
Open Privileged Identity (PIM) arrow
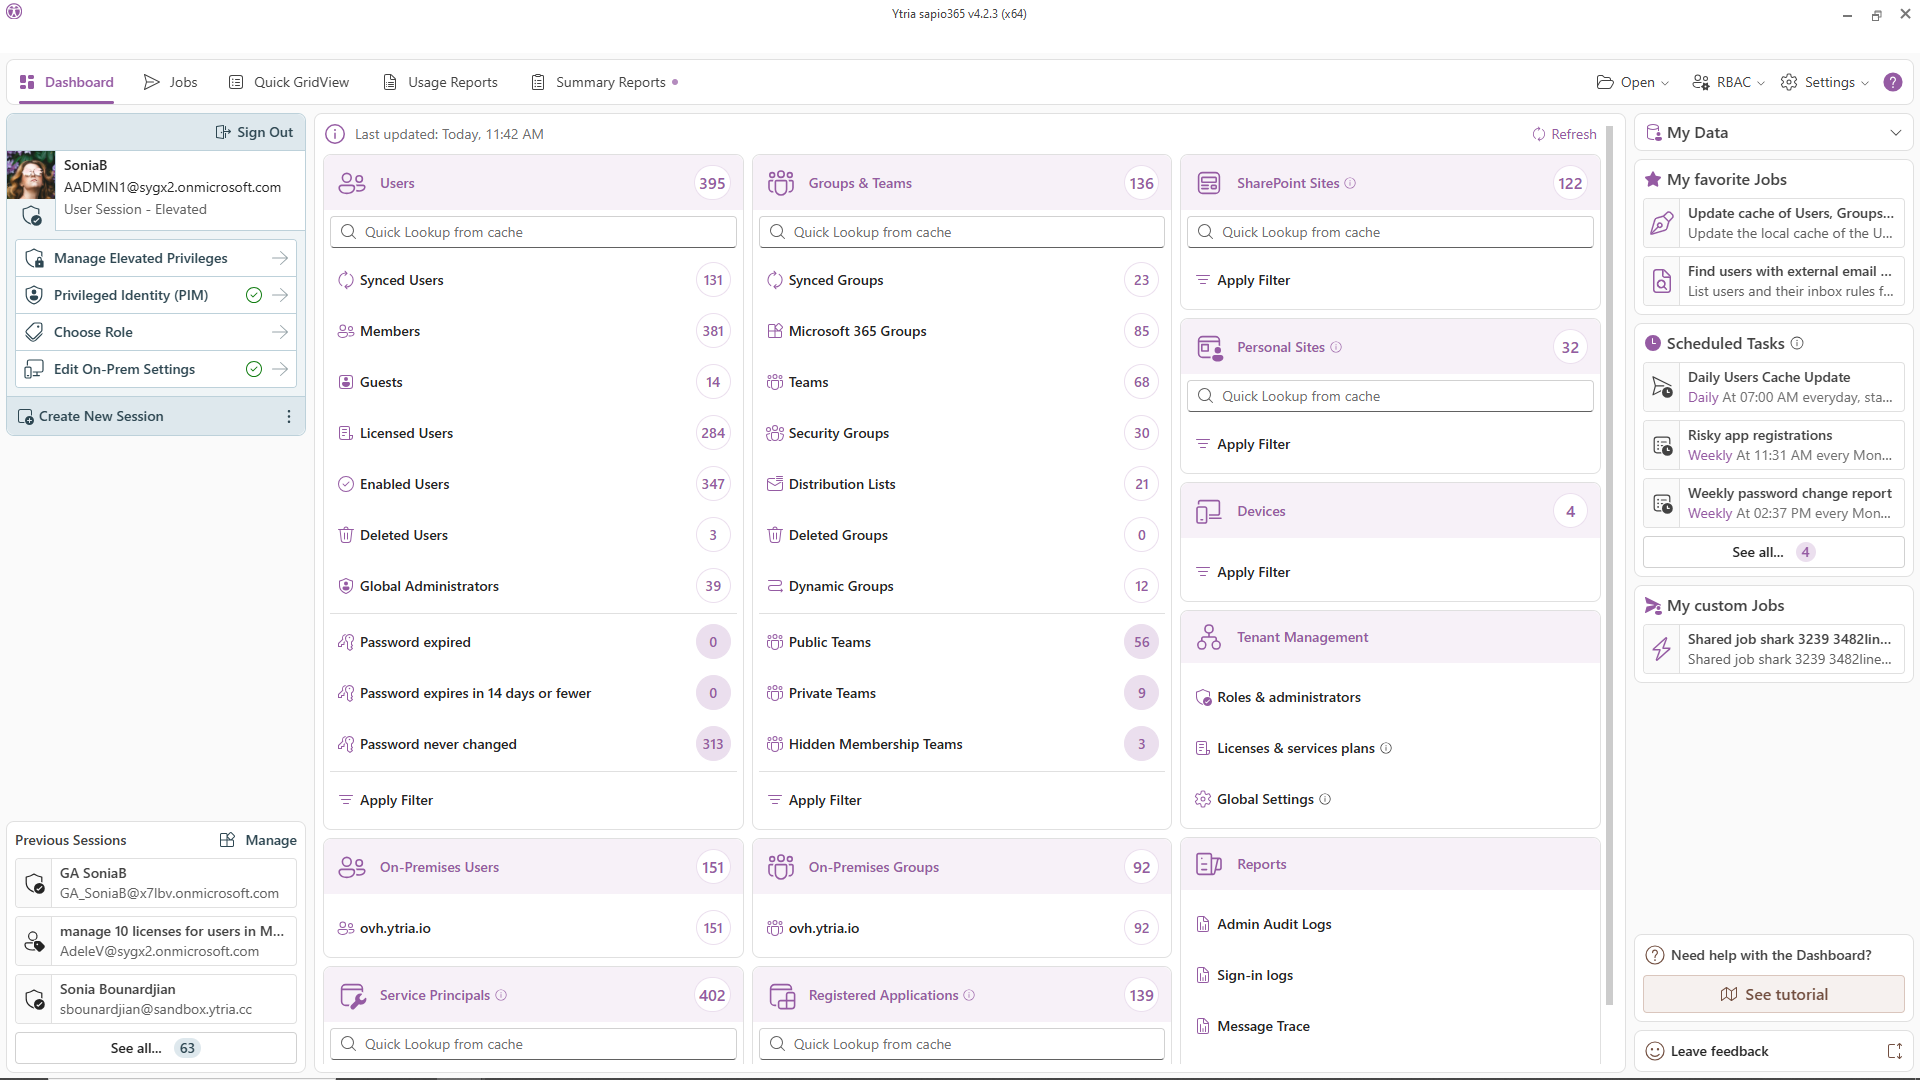click(x=280, y=295)
